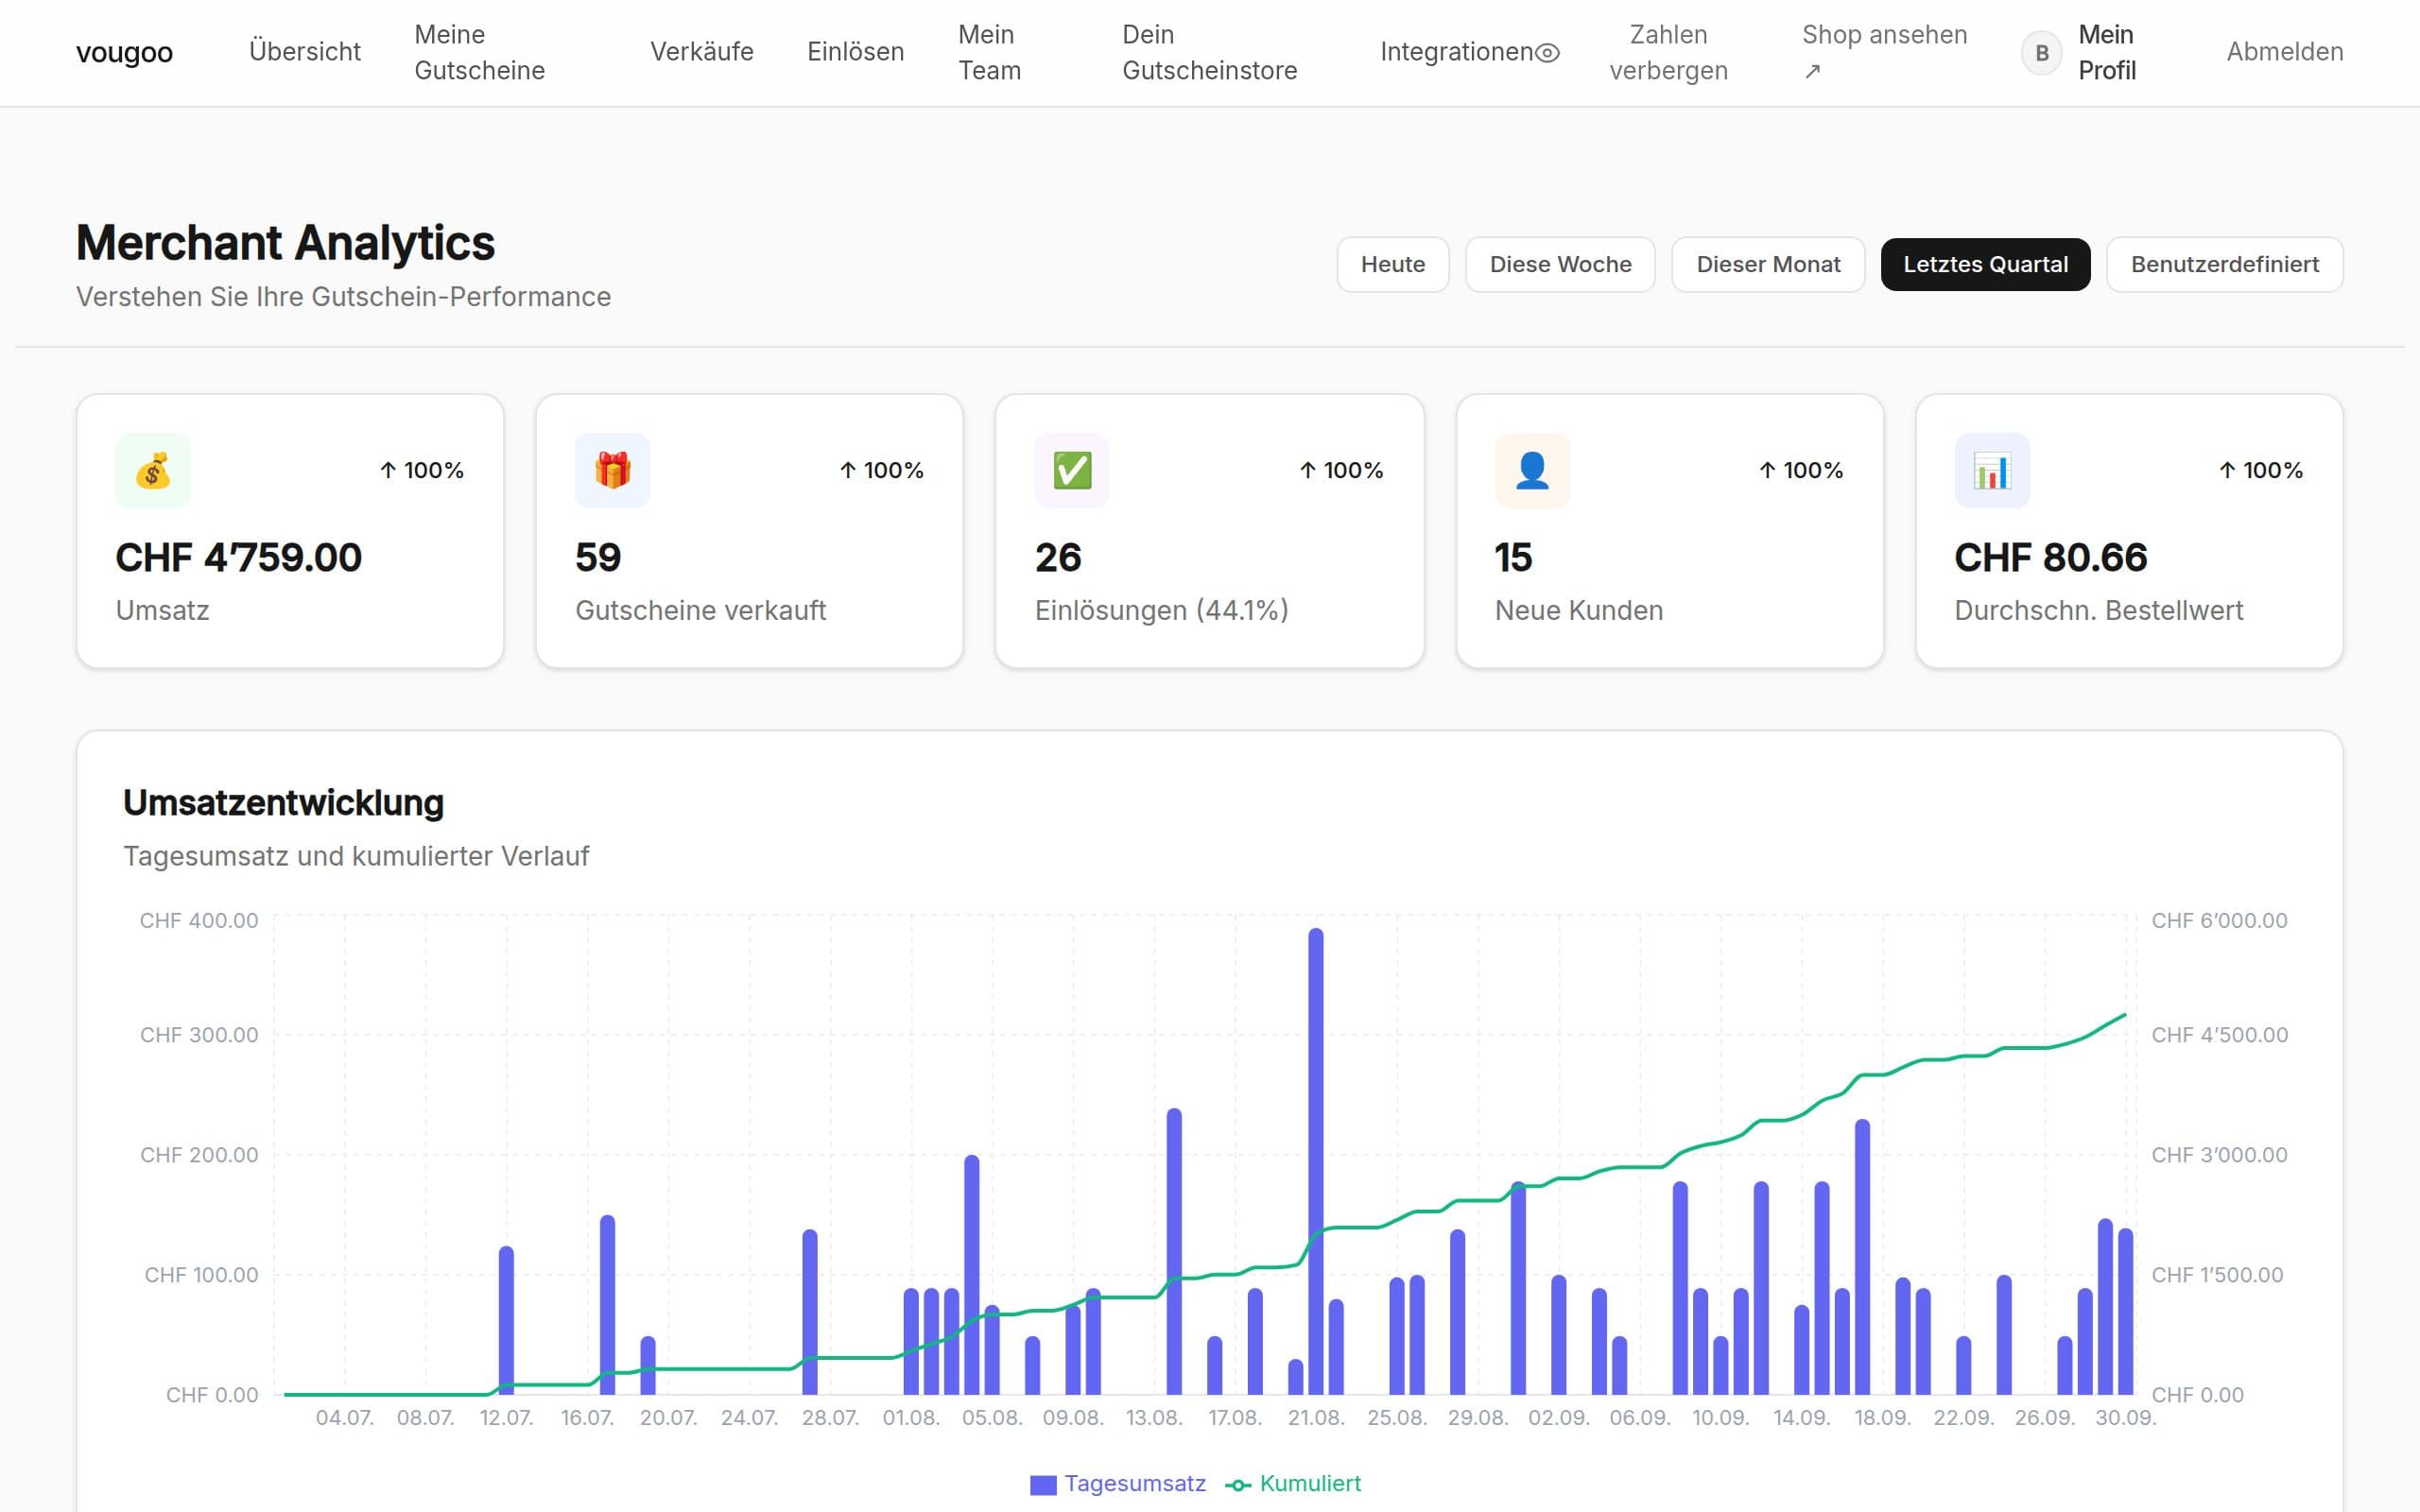The image size is (2420, 1512).
Task: Click the Shop ansehen external arrow
Action: 1812,71
